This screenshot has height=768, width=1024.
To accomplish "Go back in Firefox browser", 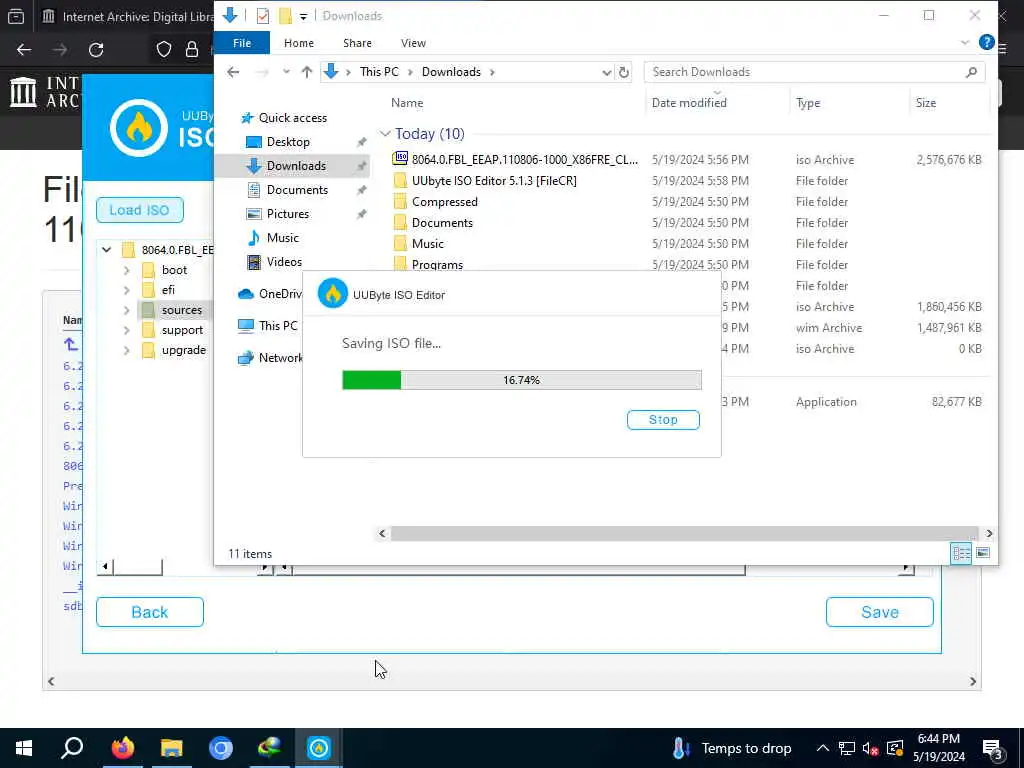I will [x=24, y=50].
